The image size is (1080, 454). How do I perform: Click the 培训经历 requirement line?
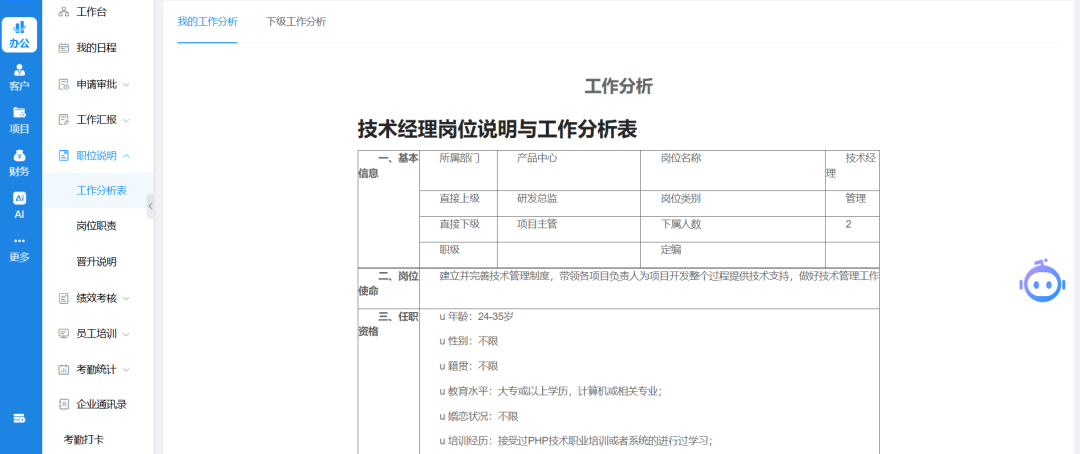576,441
